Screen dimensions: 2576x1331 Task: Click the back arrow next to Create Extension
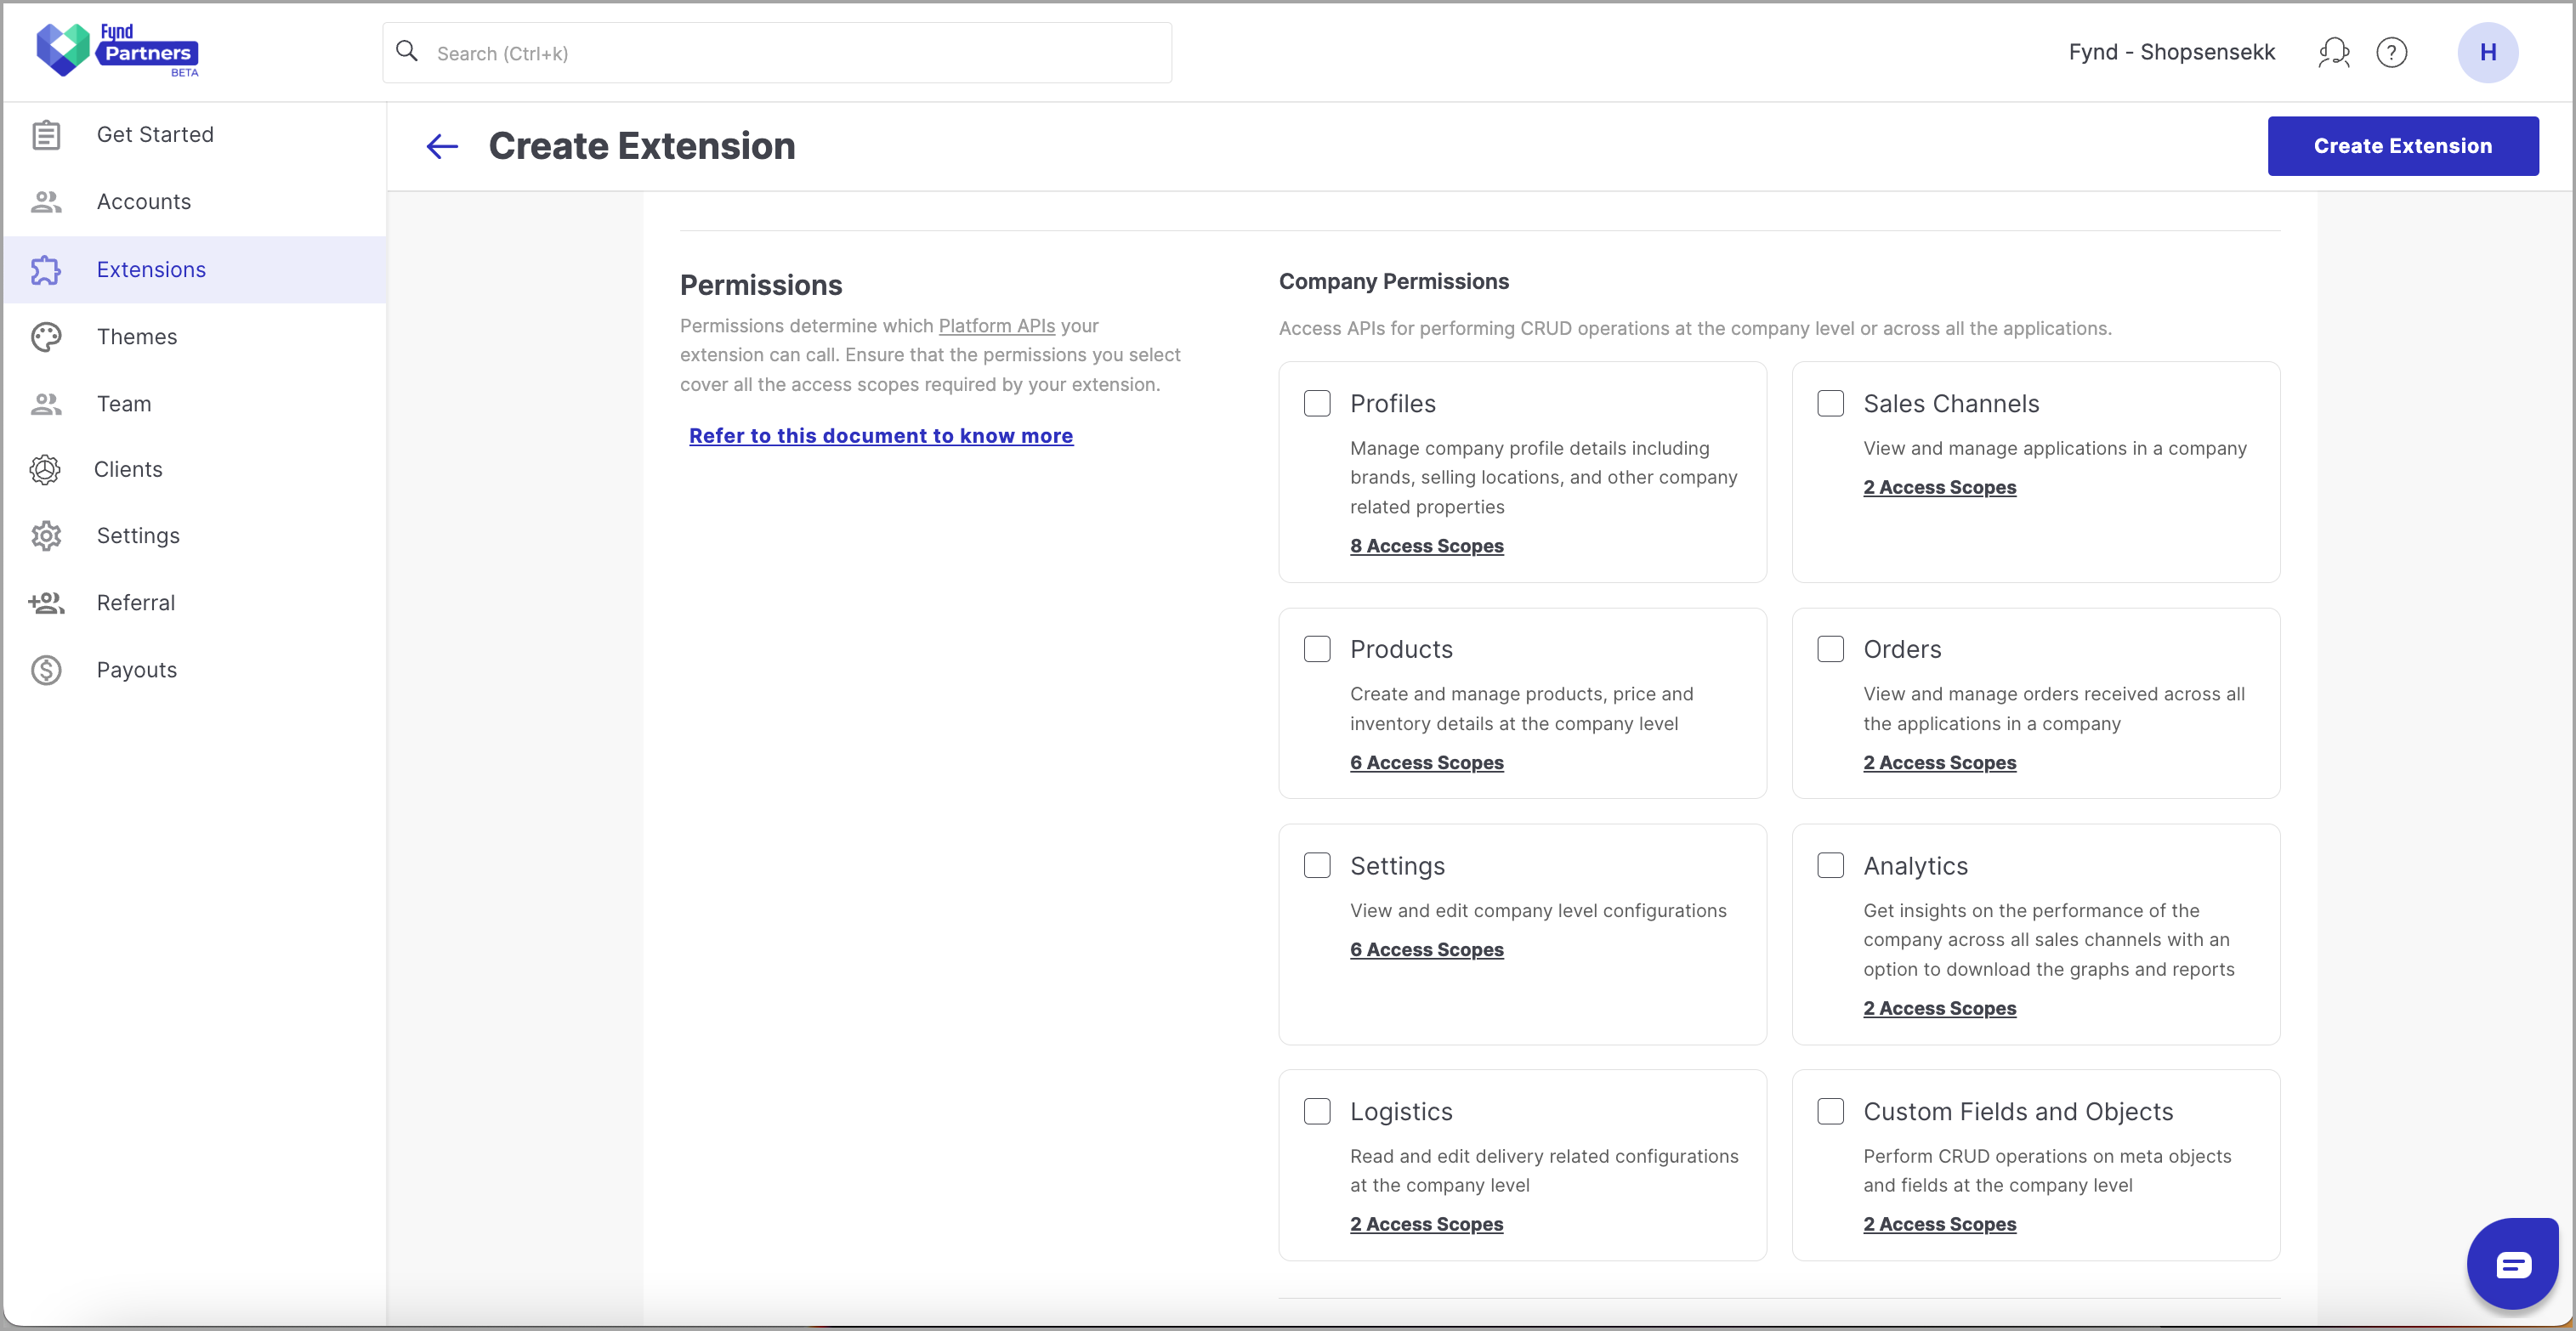coord(442,146)
